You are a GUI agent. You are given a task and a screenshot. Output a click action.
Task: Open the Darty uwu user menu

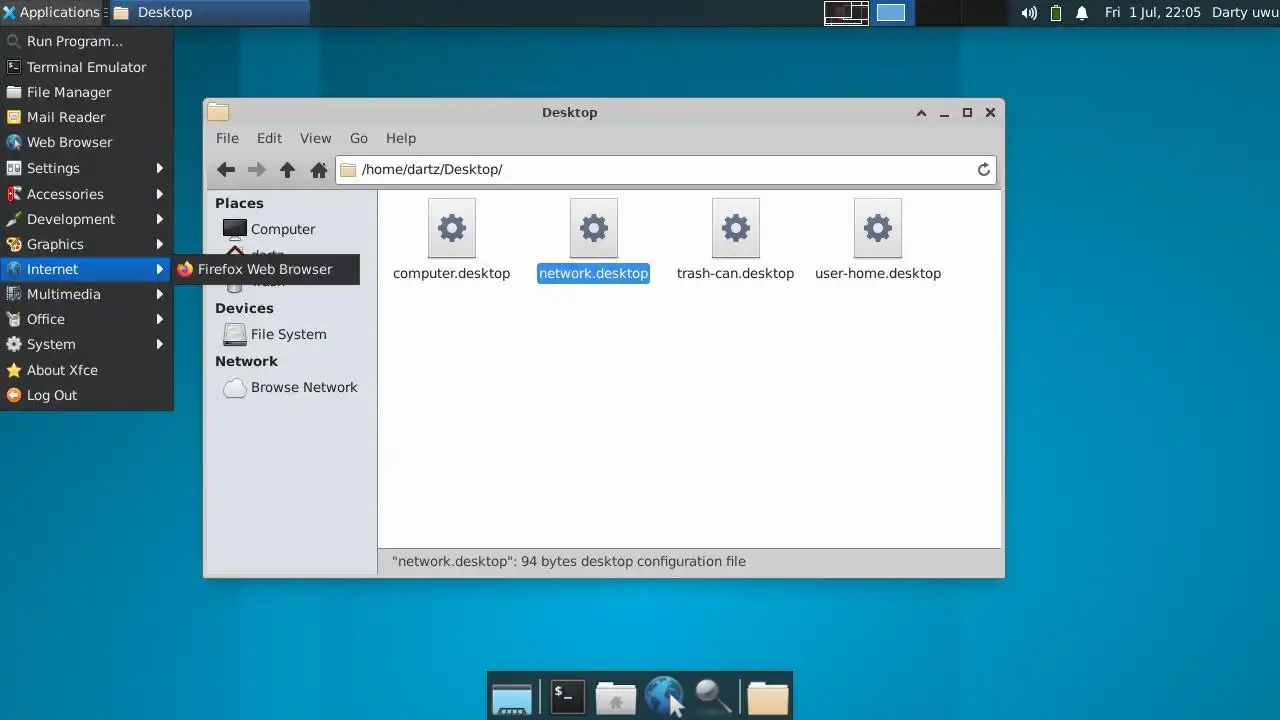(x=1245, y=13)
